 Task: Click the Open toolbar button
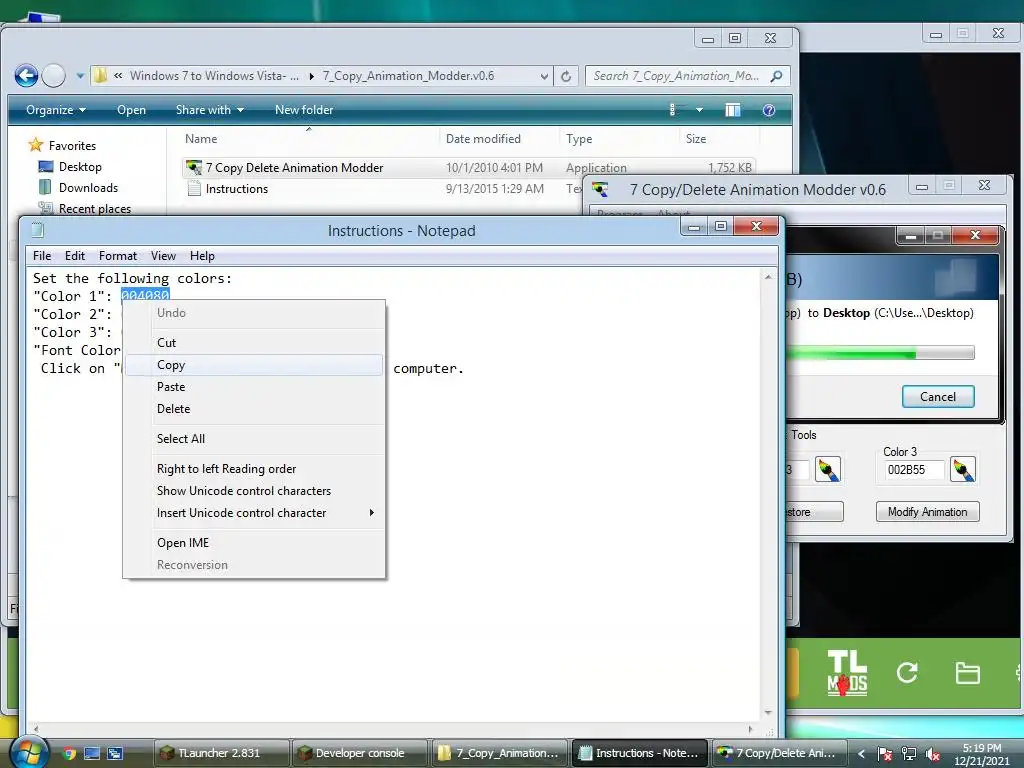[131, 110]
